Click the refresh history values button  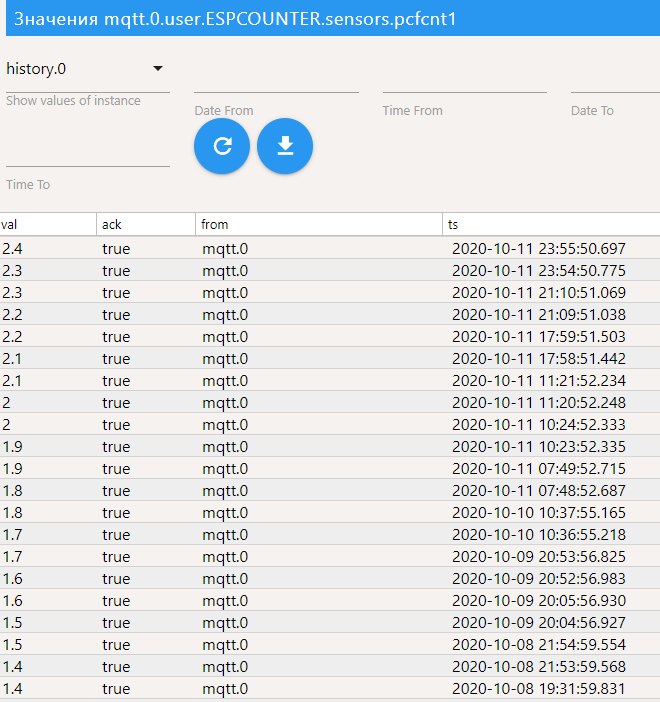(x=222, y=146)
